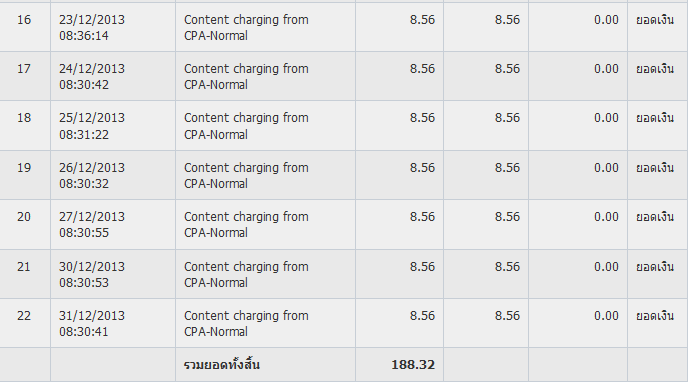Click Content charging description in row 19
This screenshot has width=689, height=383.
coord(246,176)
